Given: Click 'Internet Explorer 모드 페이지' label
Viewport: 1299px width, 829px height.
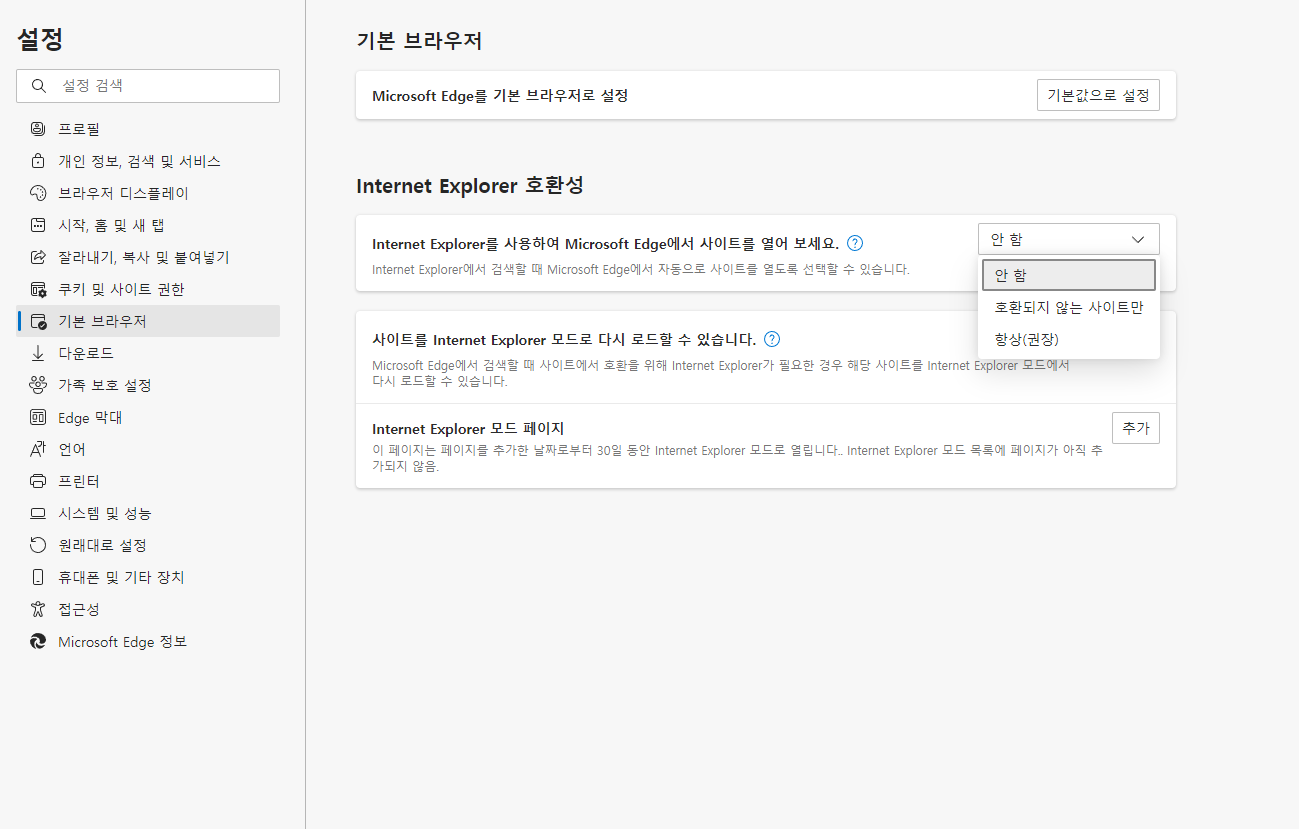Looking at the screenshot, I should (468, 429).
